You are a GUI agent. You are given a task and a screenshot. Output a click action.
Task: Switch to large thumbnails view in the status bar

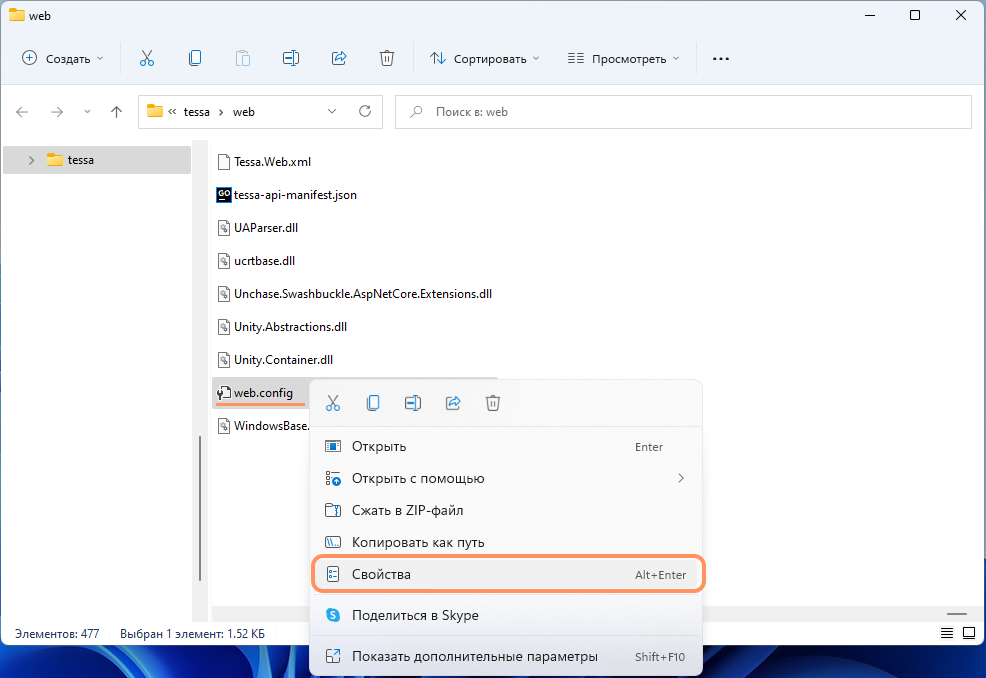coord(968,634)
